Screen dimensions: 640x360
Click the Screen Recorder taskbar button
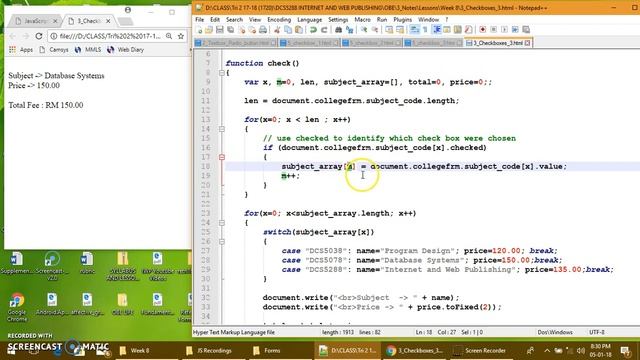pyautogui.click(x=480, y=351)
